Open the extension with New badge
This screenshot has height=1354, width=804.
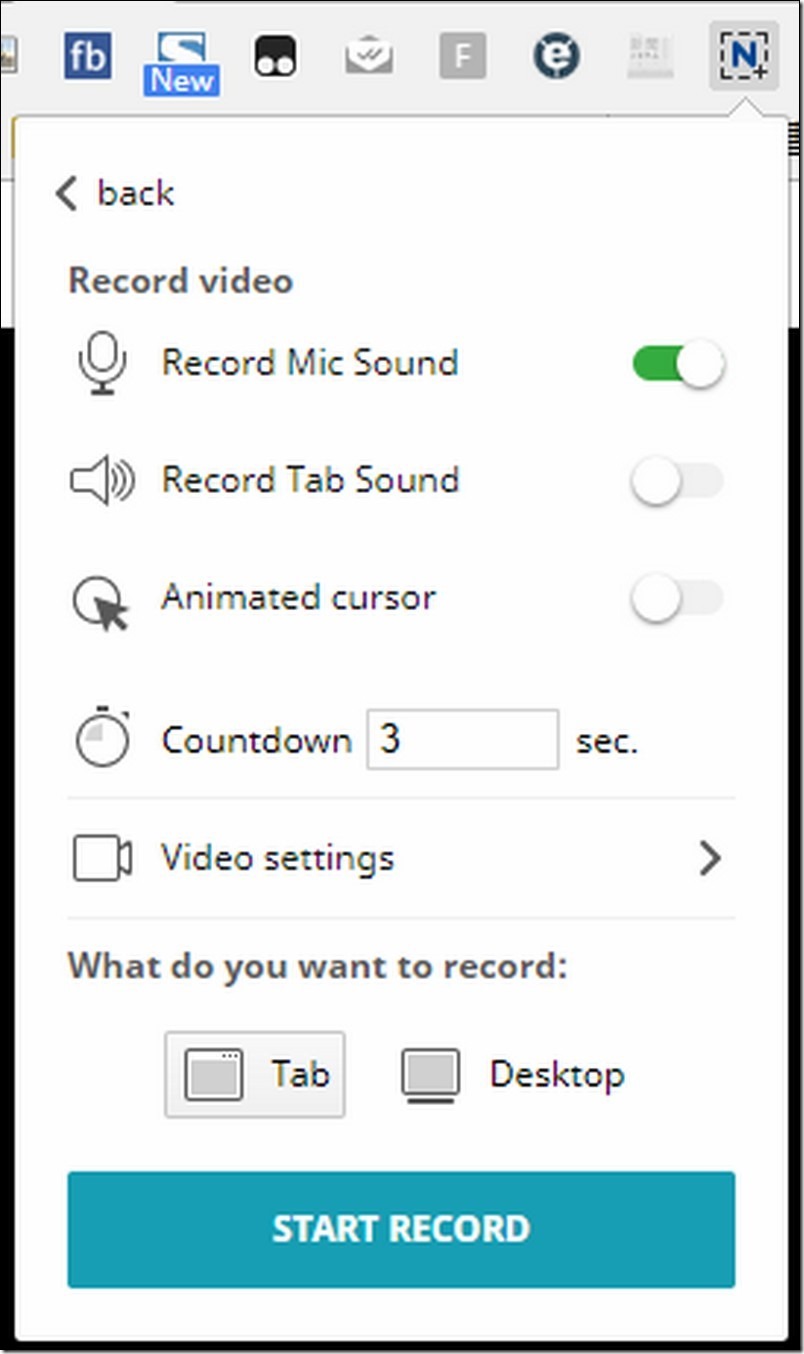pyautogui.click(x=181, y=61)
